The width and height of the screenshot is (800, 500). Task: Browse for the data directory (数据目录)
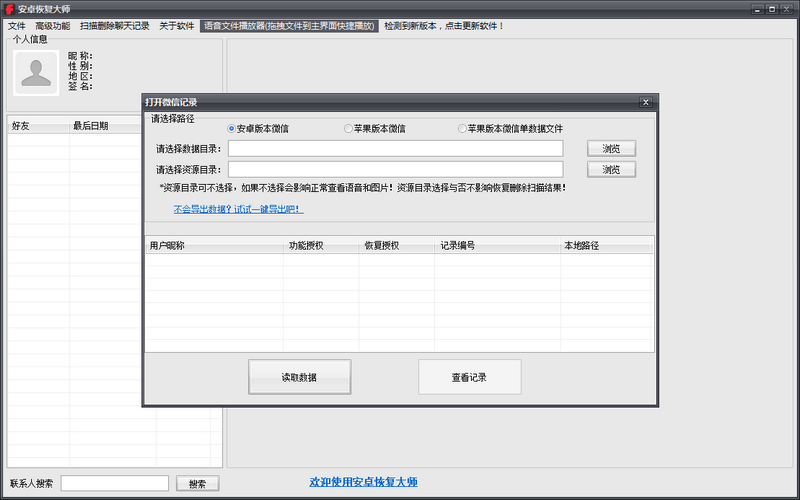(611, 149)
